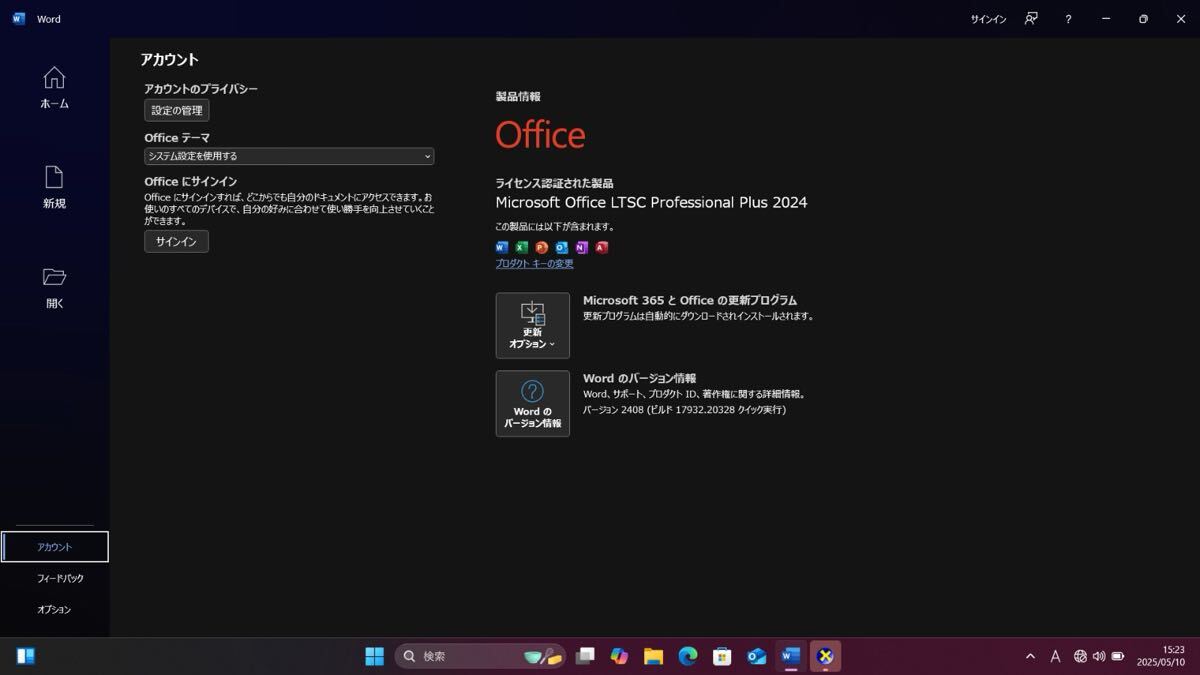Screen dimensions: 1200x675
Task: Launch Copilot from the taskbar
Action: tap(619, 656)
